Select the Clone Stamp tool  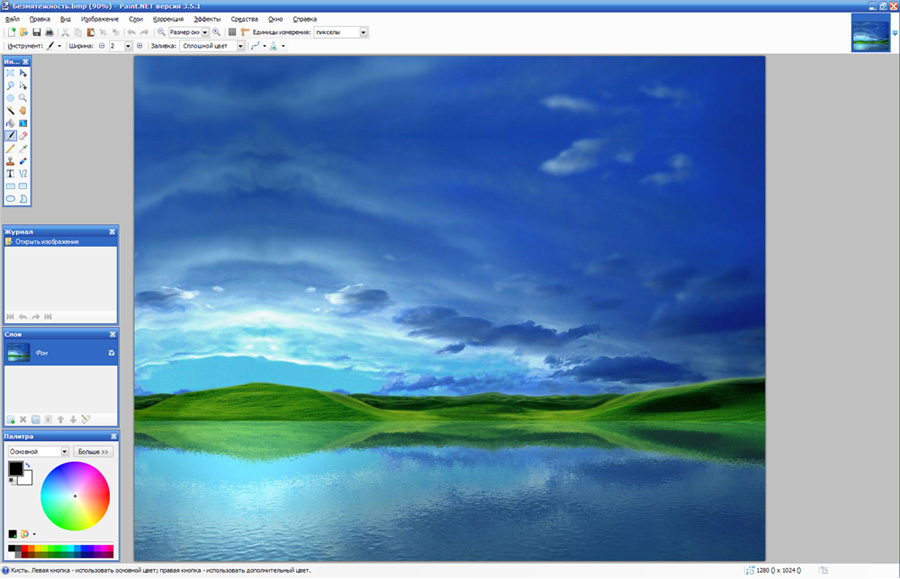tap(10, 160)
